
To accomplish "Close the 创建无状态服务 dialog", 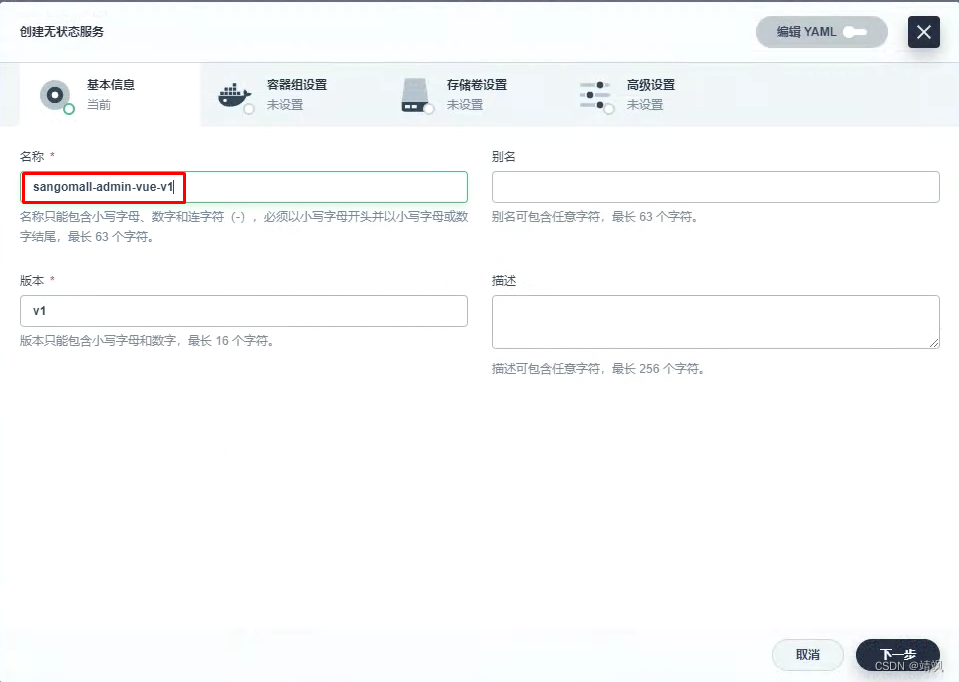I will tap(923, 32).
